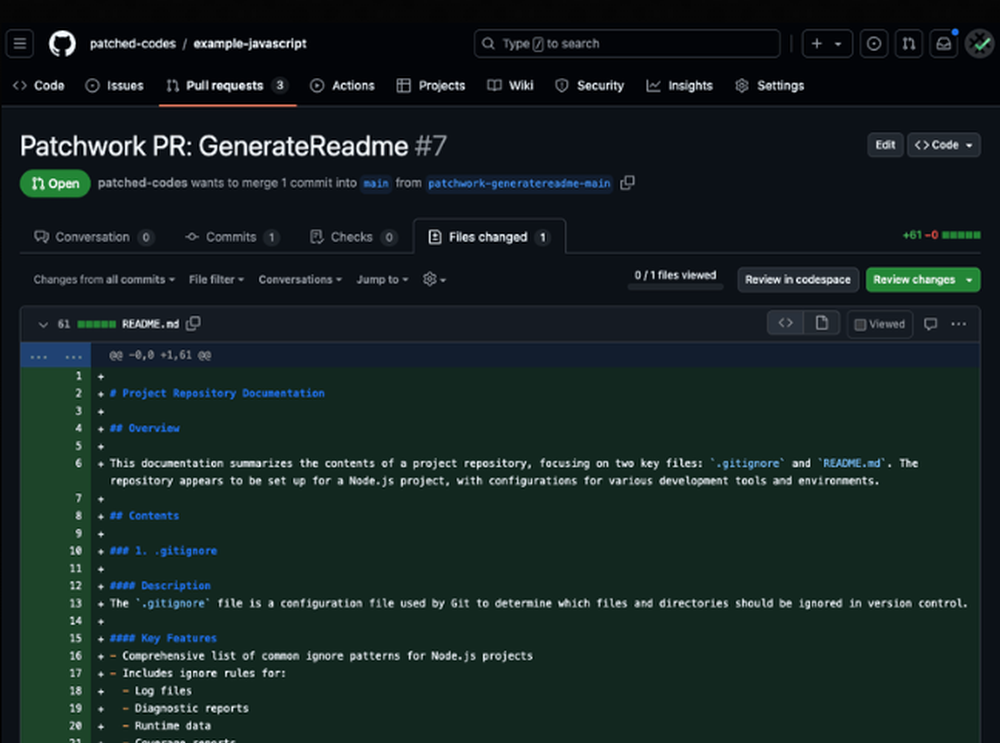Open the Security tab
Image resolution: width=1000 pixels, height=743 pixels.
point(589,85)
